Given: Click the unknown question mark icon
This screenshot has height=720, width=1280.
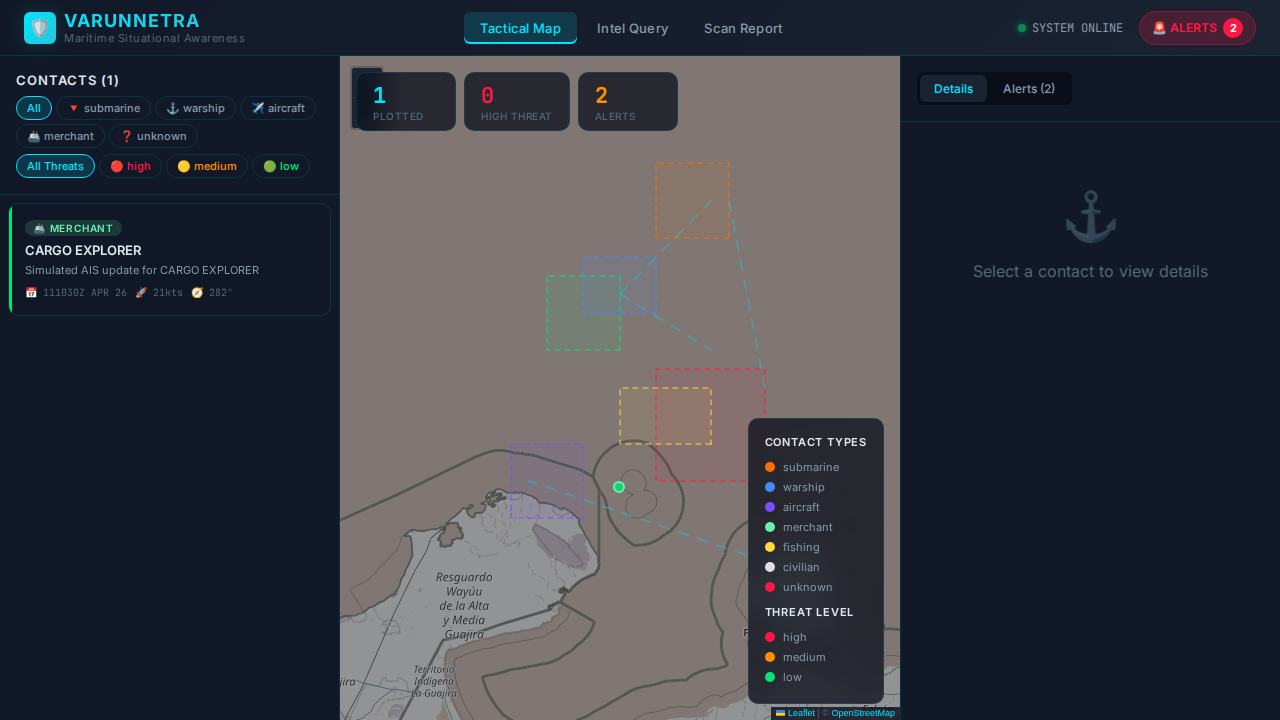Looking at the screenshot, I should click(127, 136).
